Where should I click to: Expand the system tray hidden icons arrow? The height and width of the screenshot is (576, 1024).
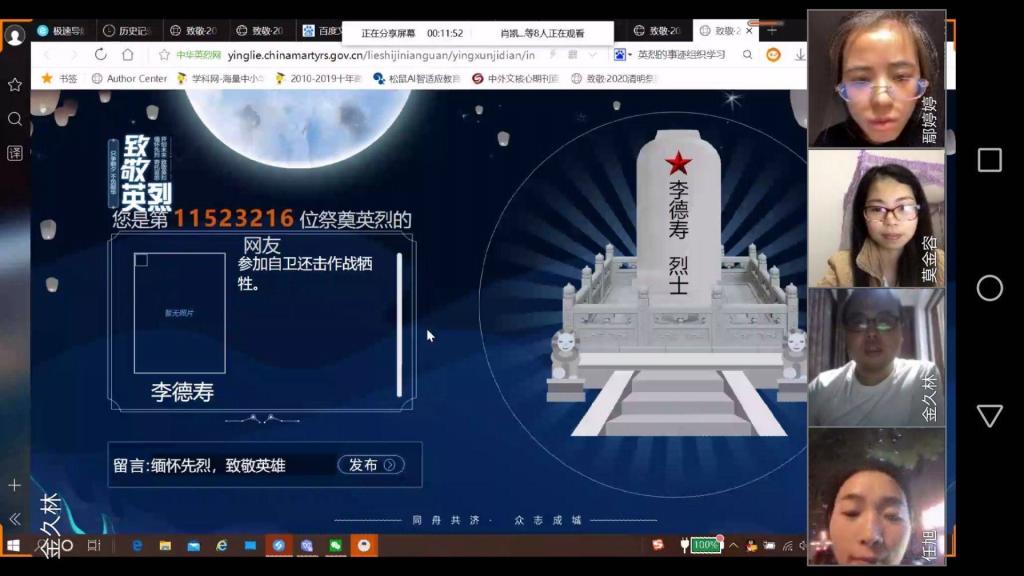click(735, 545)
